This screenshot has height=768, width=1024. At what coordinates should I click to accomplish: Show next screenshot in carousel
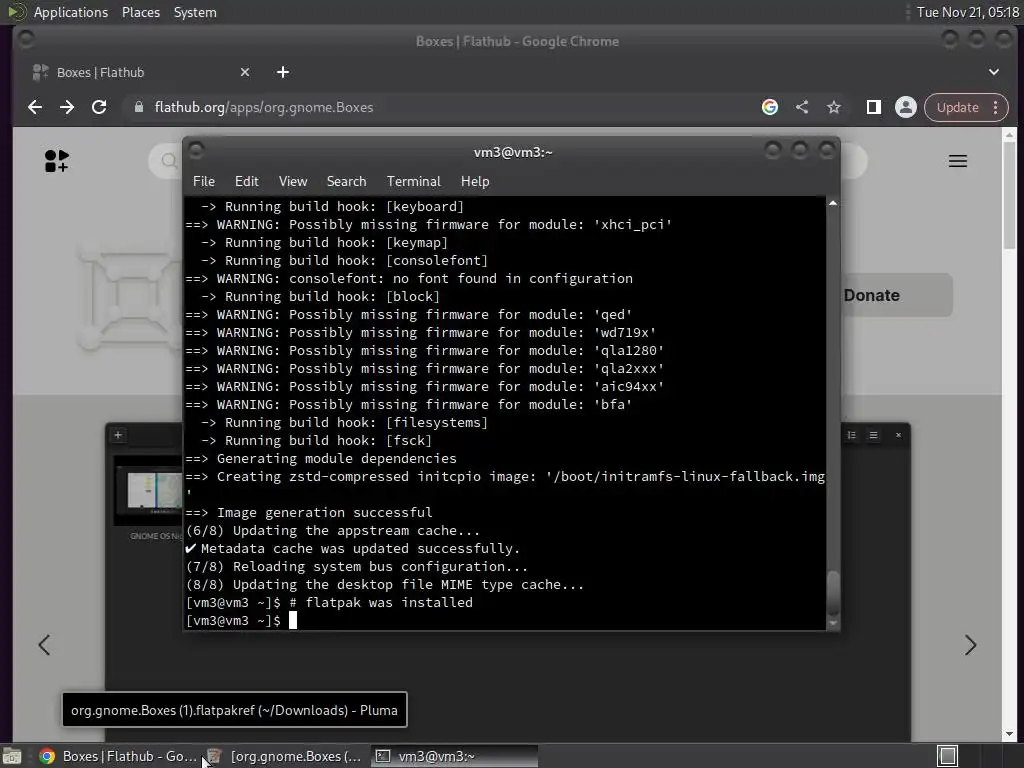click(x=970, y=645)
